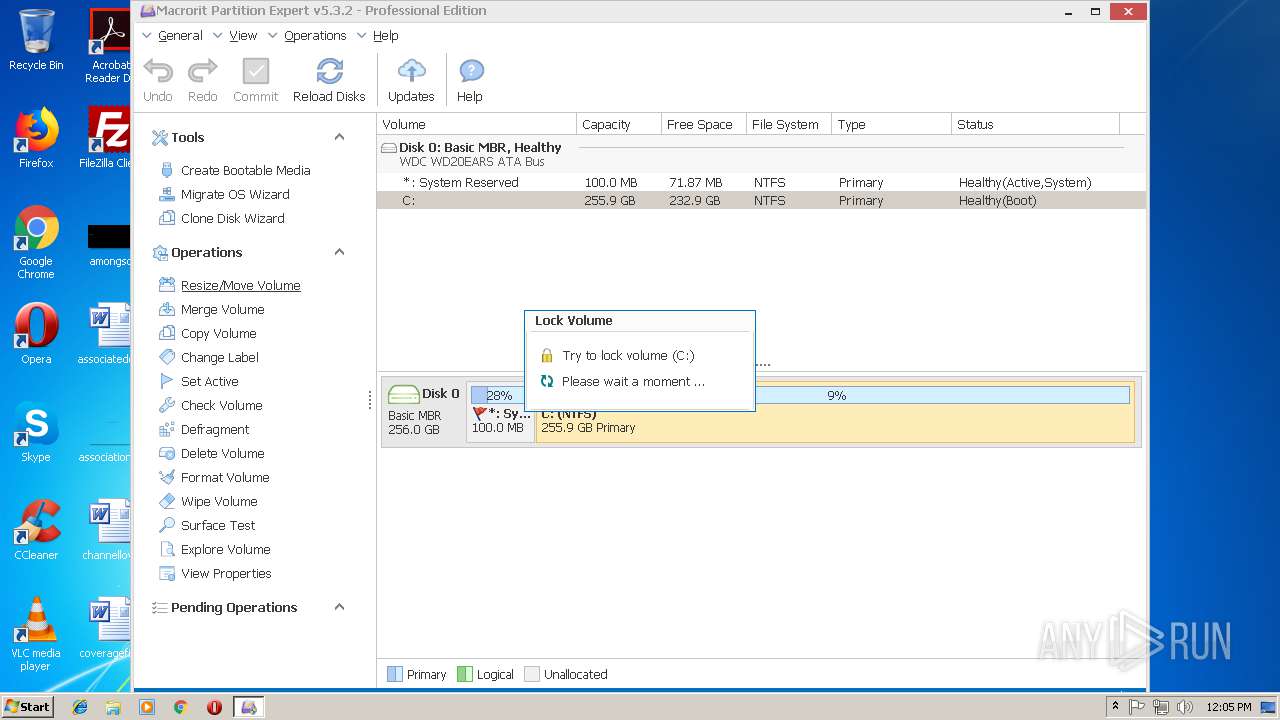Click the Change Label tag icon
Viewport: 1280px width, 720px height.
[x=167, y=357]
